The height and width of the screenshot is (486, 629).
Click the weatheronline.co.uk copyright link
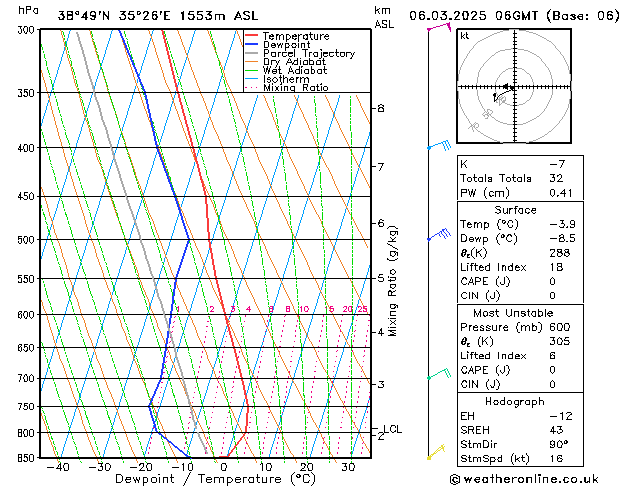[x=532, y=478]
